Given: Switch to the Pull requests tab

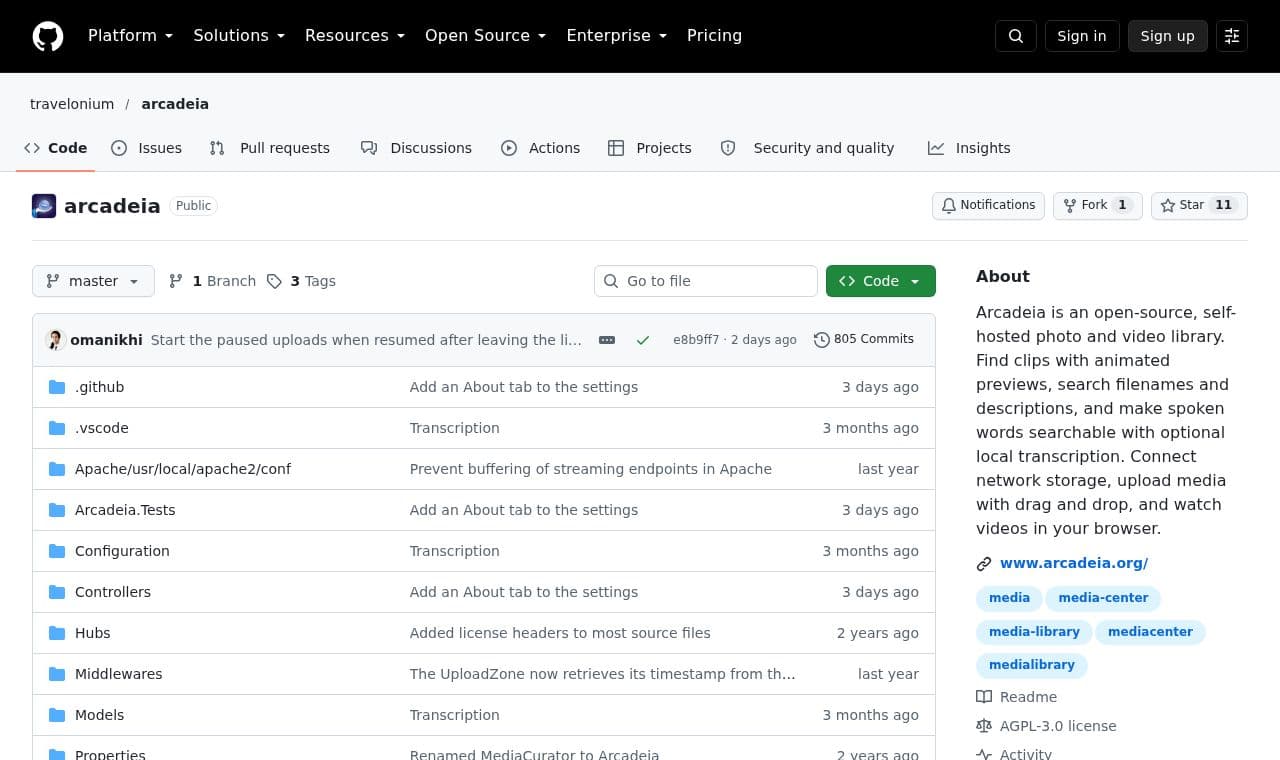Looking at the screenshot, I should (270, 148).
